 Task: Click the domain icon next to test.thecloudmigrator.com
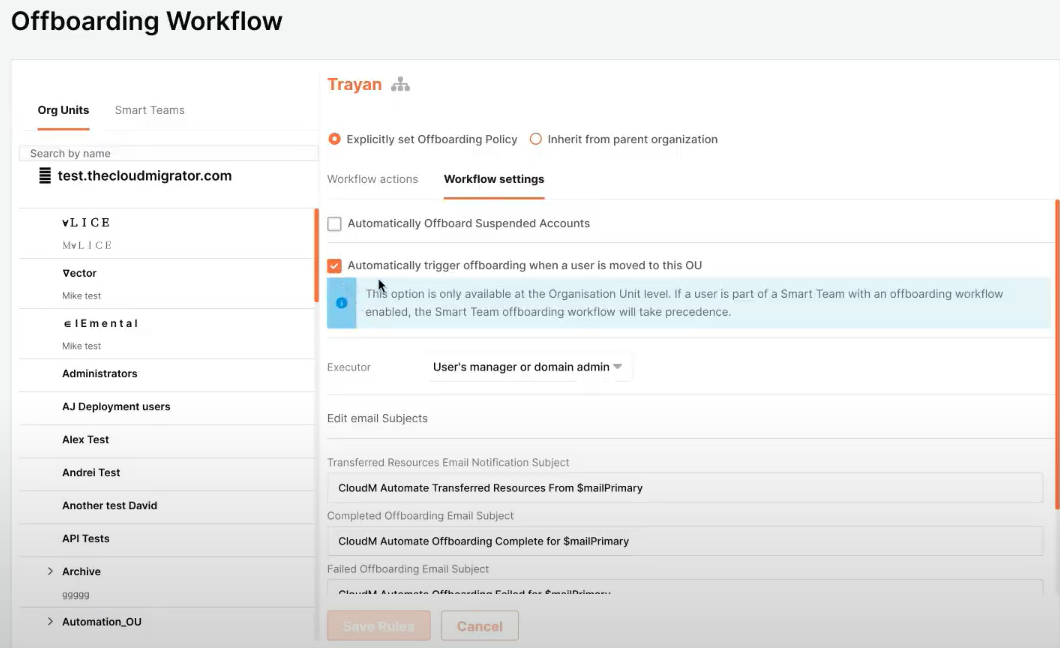click(44, 176)
